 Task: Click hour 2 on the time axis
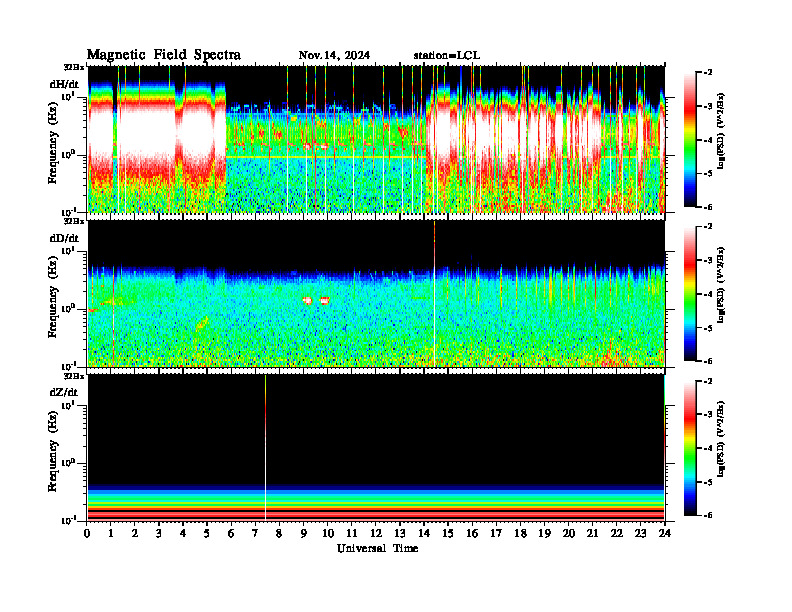pos(135,533)
